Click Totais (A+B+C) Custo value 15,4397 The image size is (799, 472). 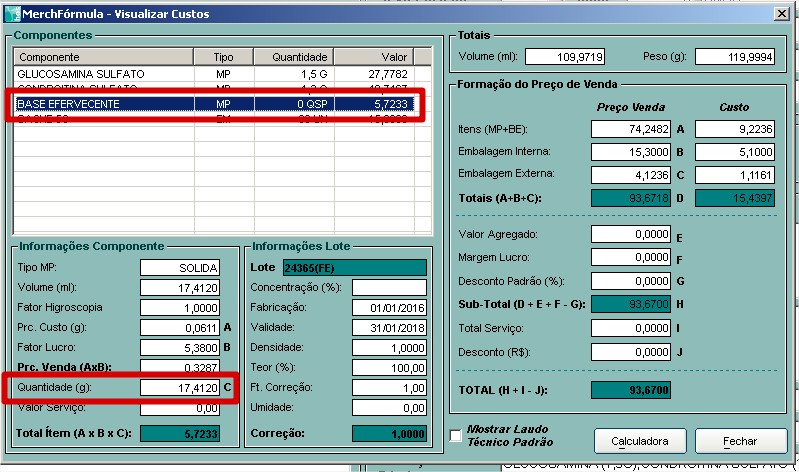pyautogui.click(x=735, y=198)
